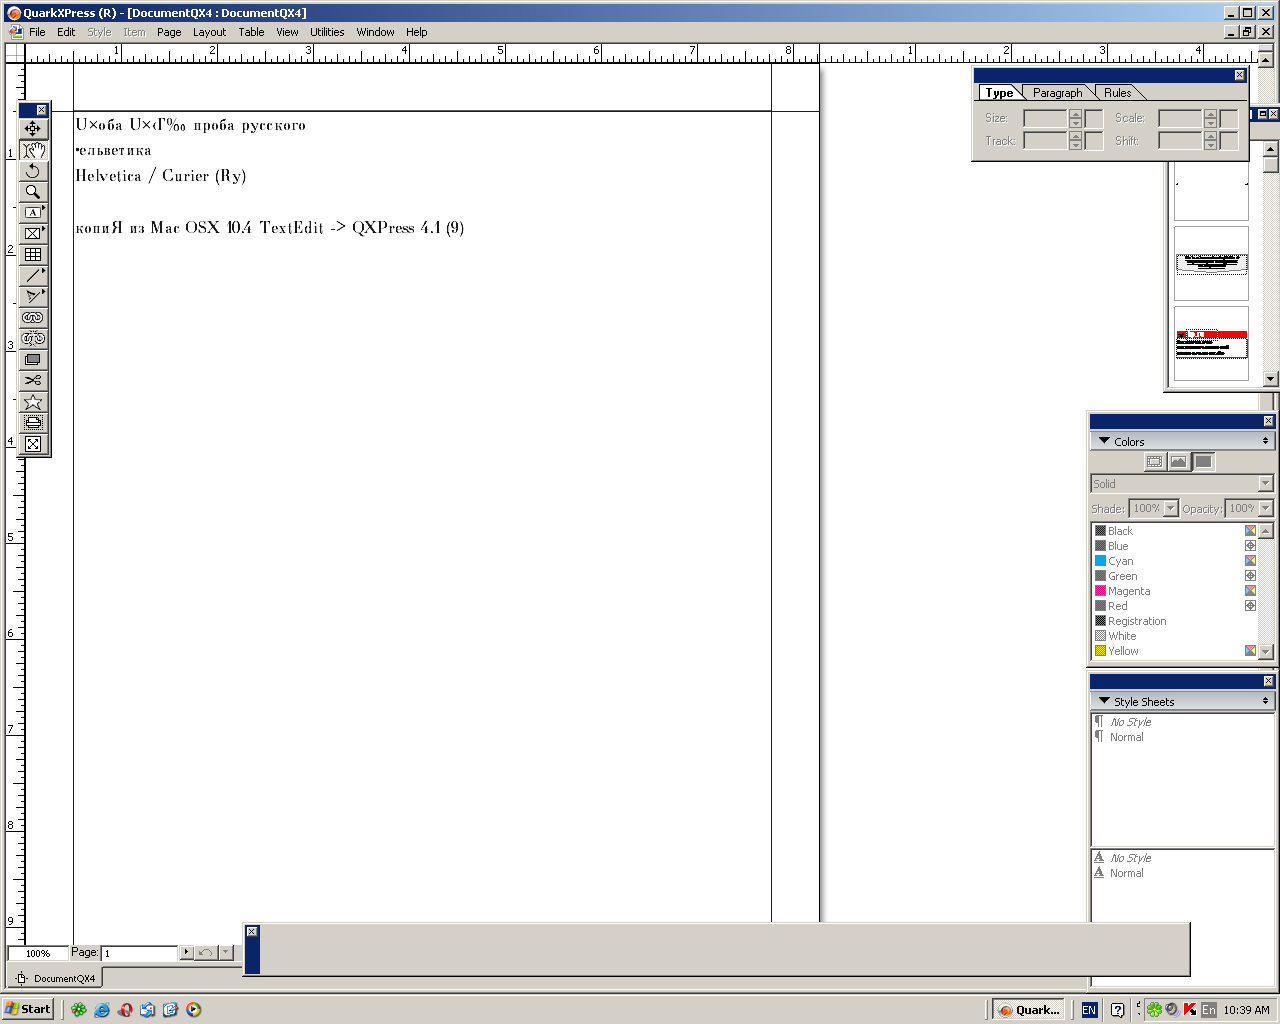The height and width of the screenshot is (1024, 1280).
Task: Click the red-banner page thumbnail
Action: (1211, 343)
